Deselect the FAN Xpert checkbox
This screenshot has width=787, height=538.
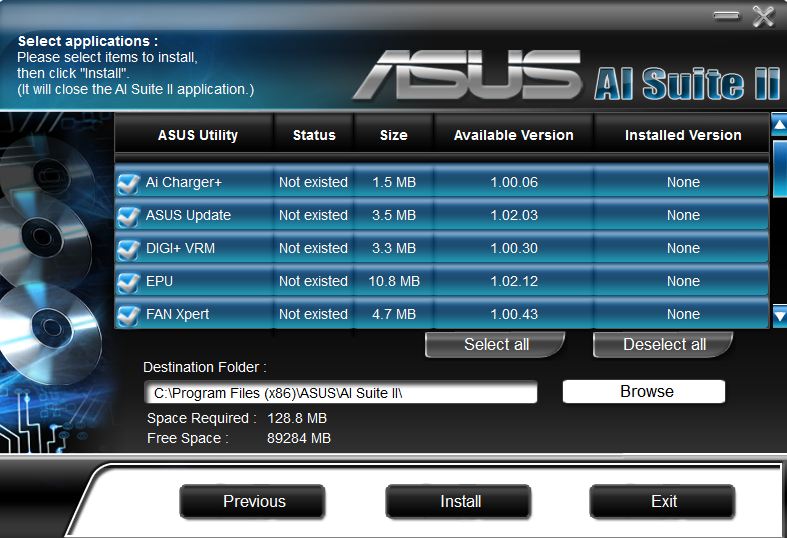(128, 315)
